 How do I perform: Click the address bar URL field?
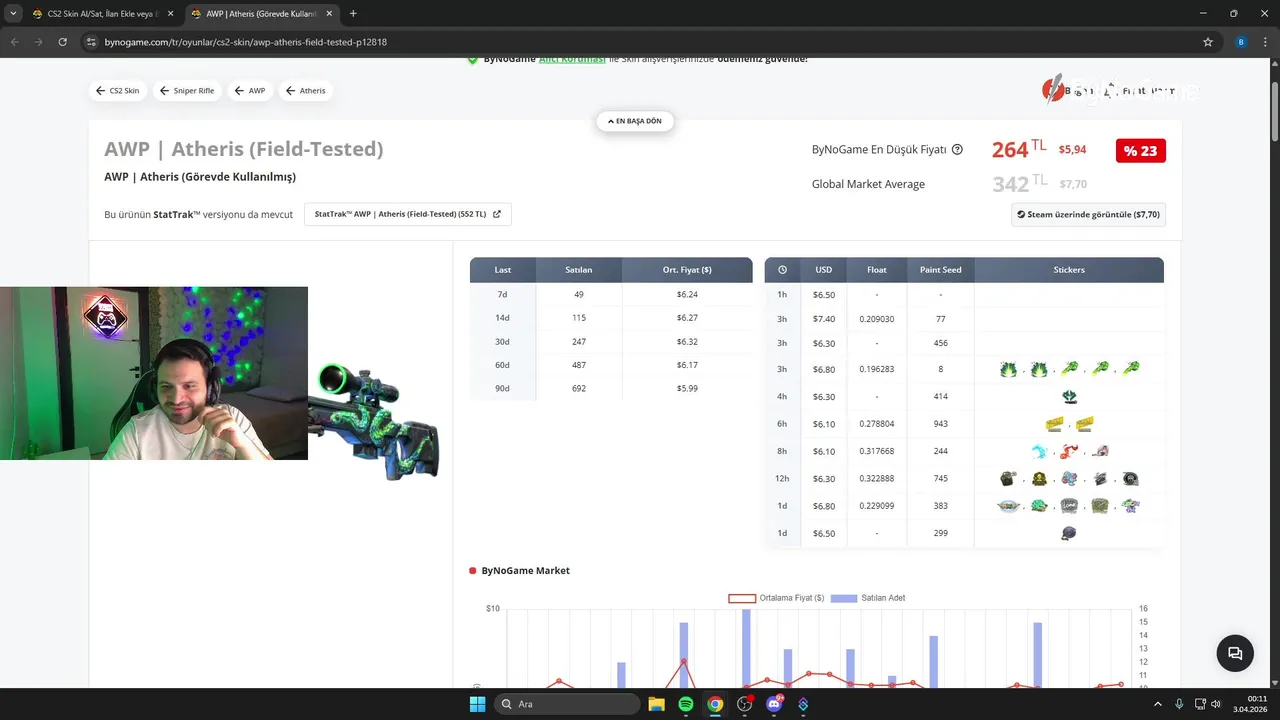pos(640,42)
